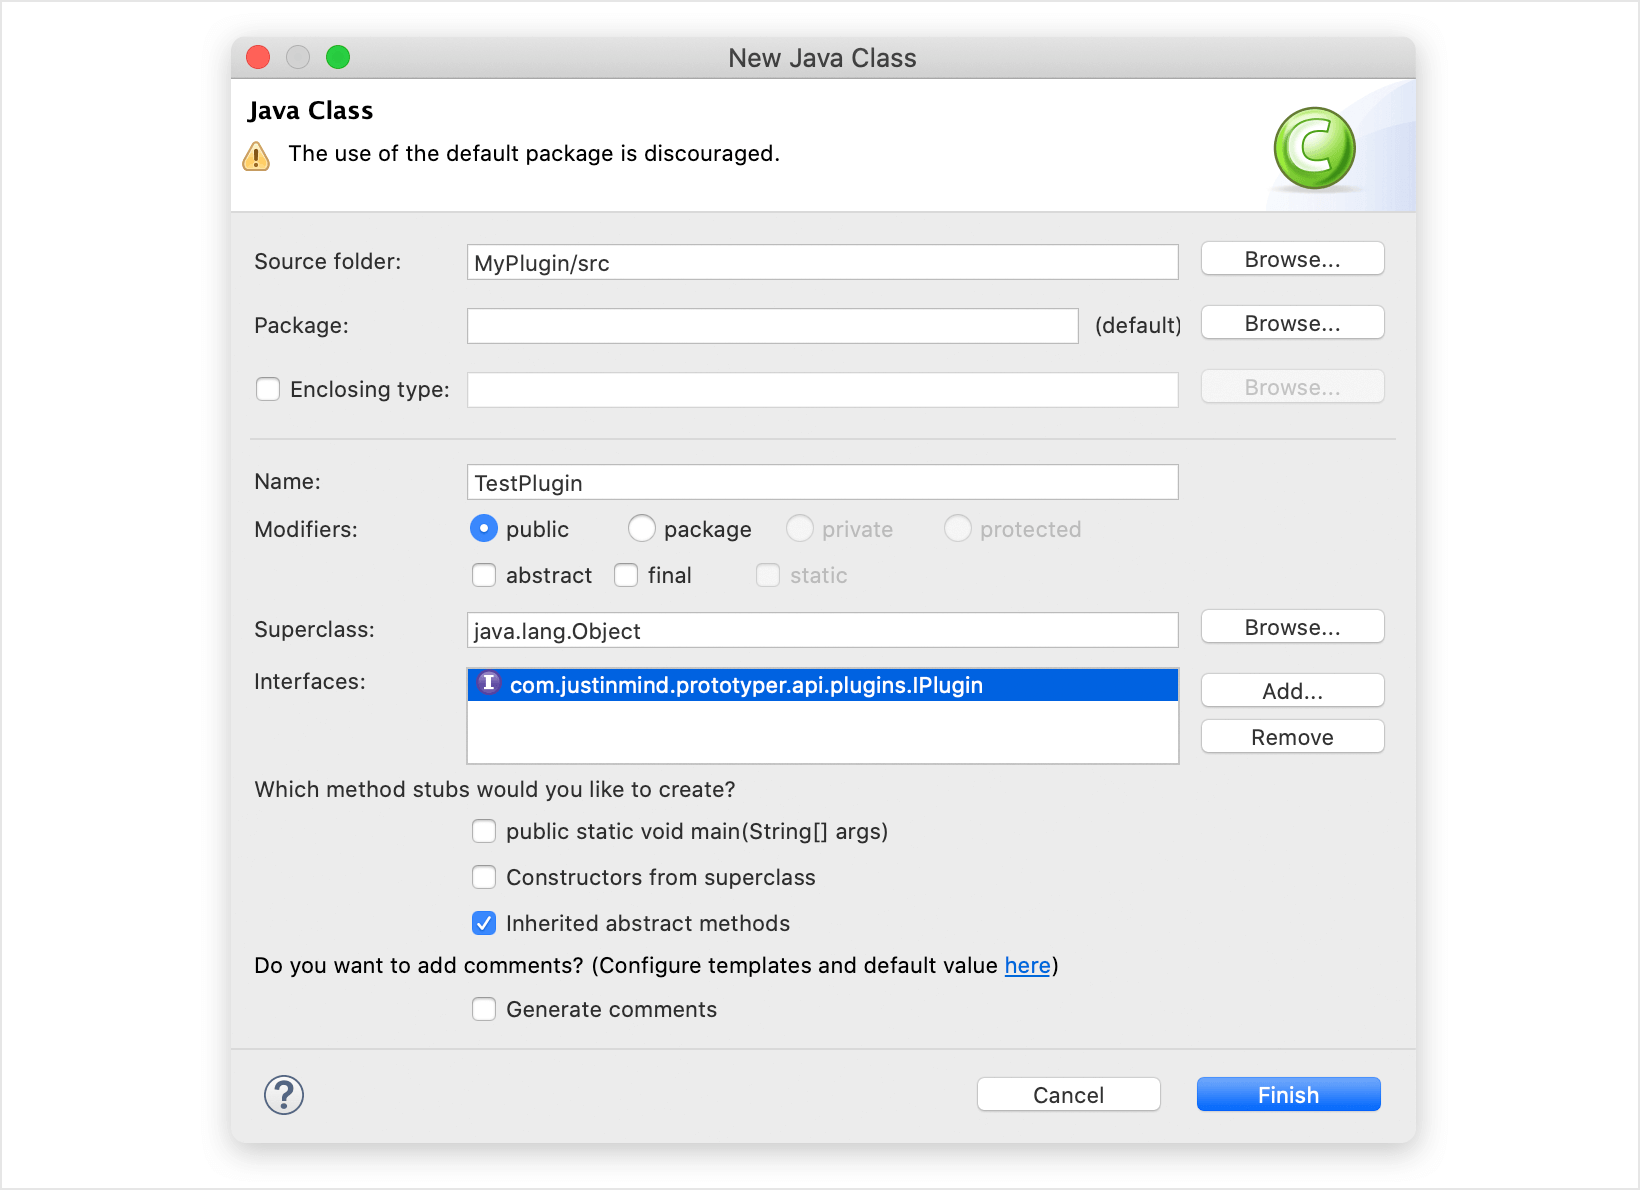Click the discouraged default package warning text
This screenshot has width=1640, height=1190.
point(534,153)
